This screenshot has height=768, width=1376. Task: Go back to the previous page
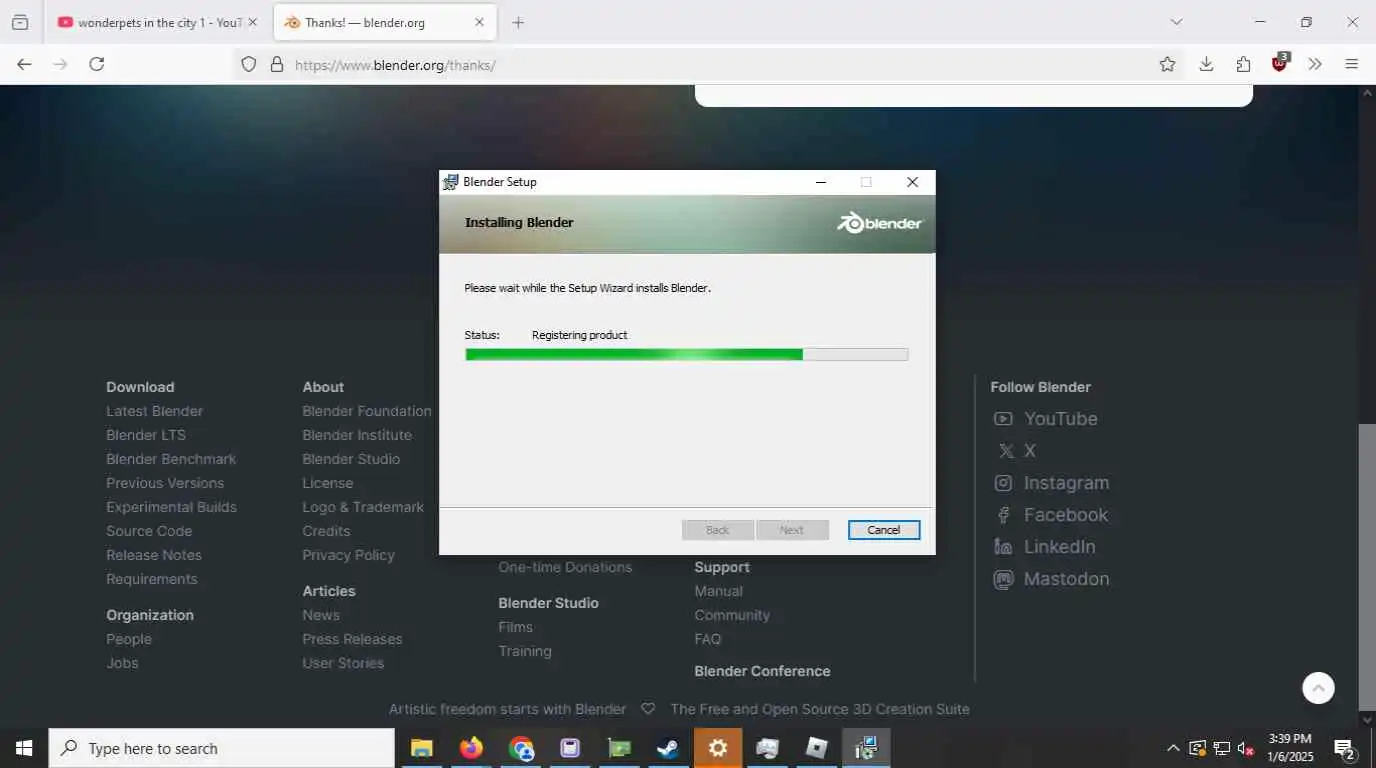click(x=24, y=64)
